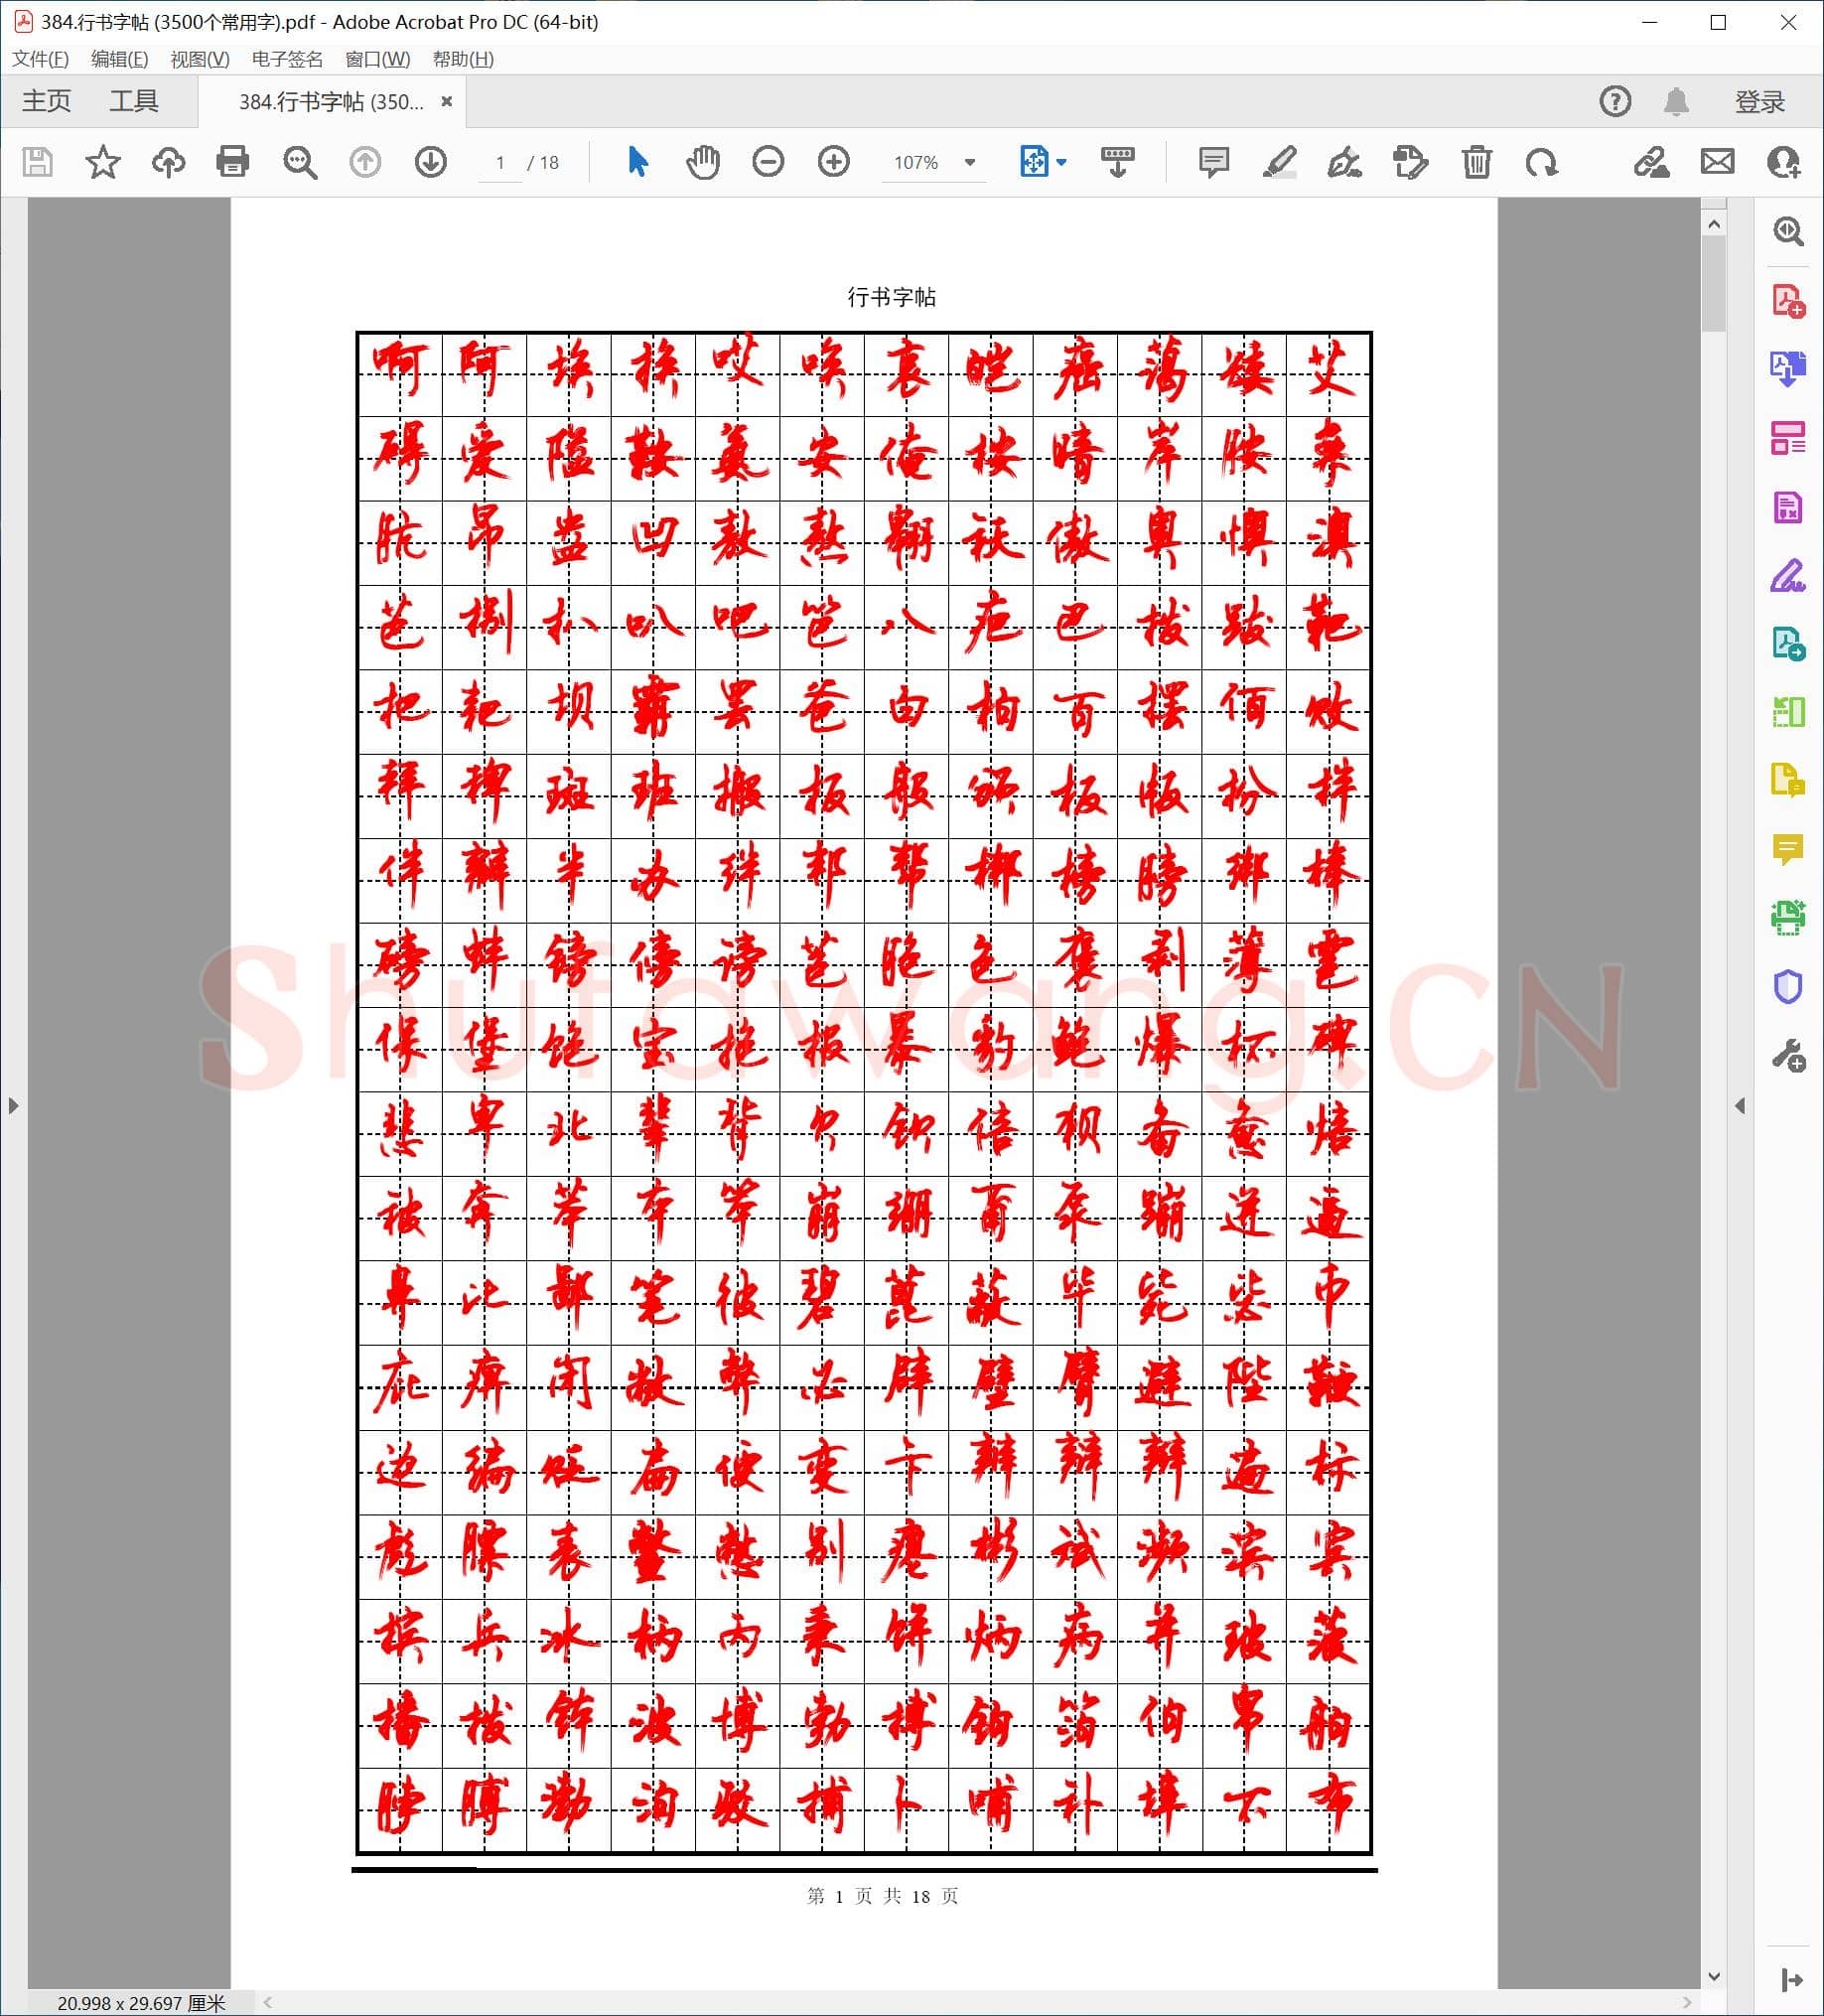
Task: Click the zoom in plus icon
Action: 833,161
